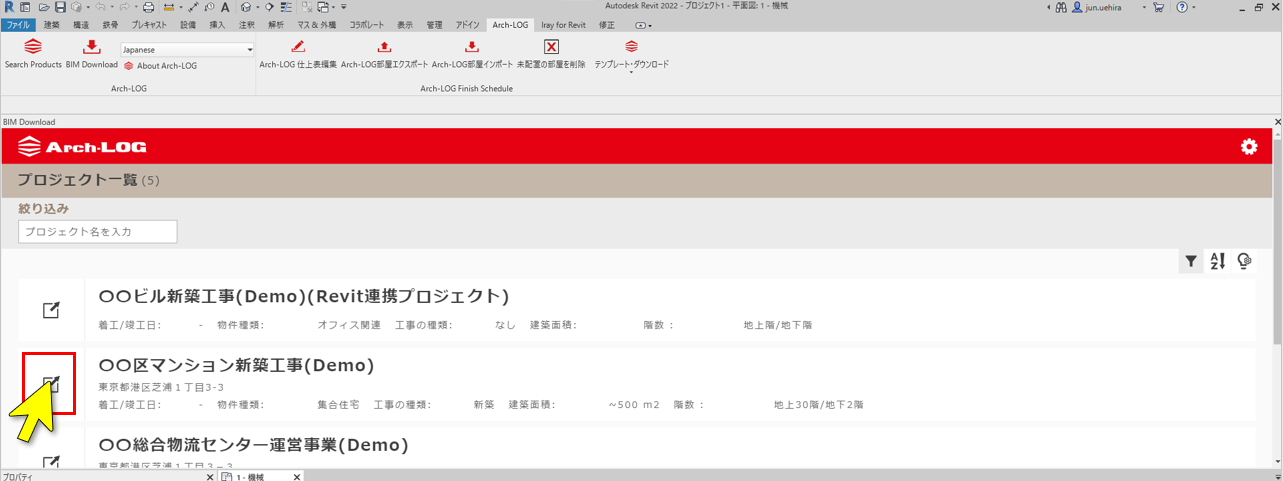Open the shopping cart icon
Viewport: 1283px width, 481px height.
(x=1158, y=7)
